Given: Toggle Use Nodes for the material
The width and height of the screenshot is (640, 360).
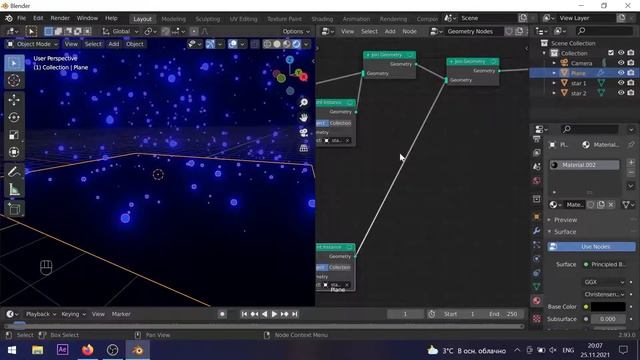Looking at the screenshot, I should point(591,247).
